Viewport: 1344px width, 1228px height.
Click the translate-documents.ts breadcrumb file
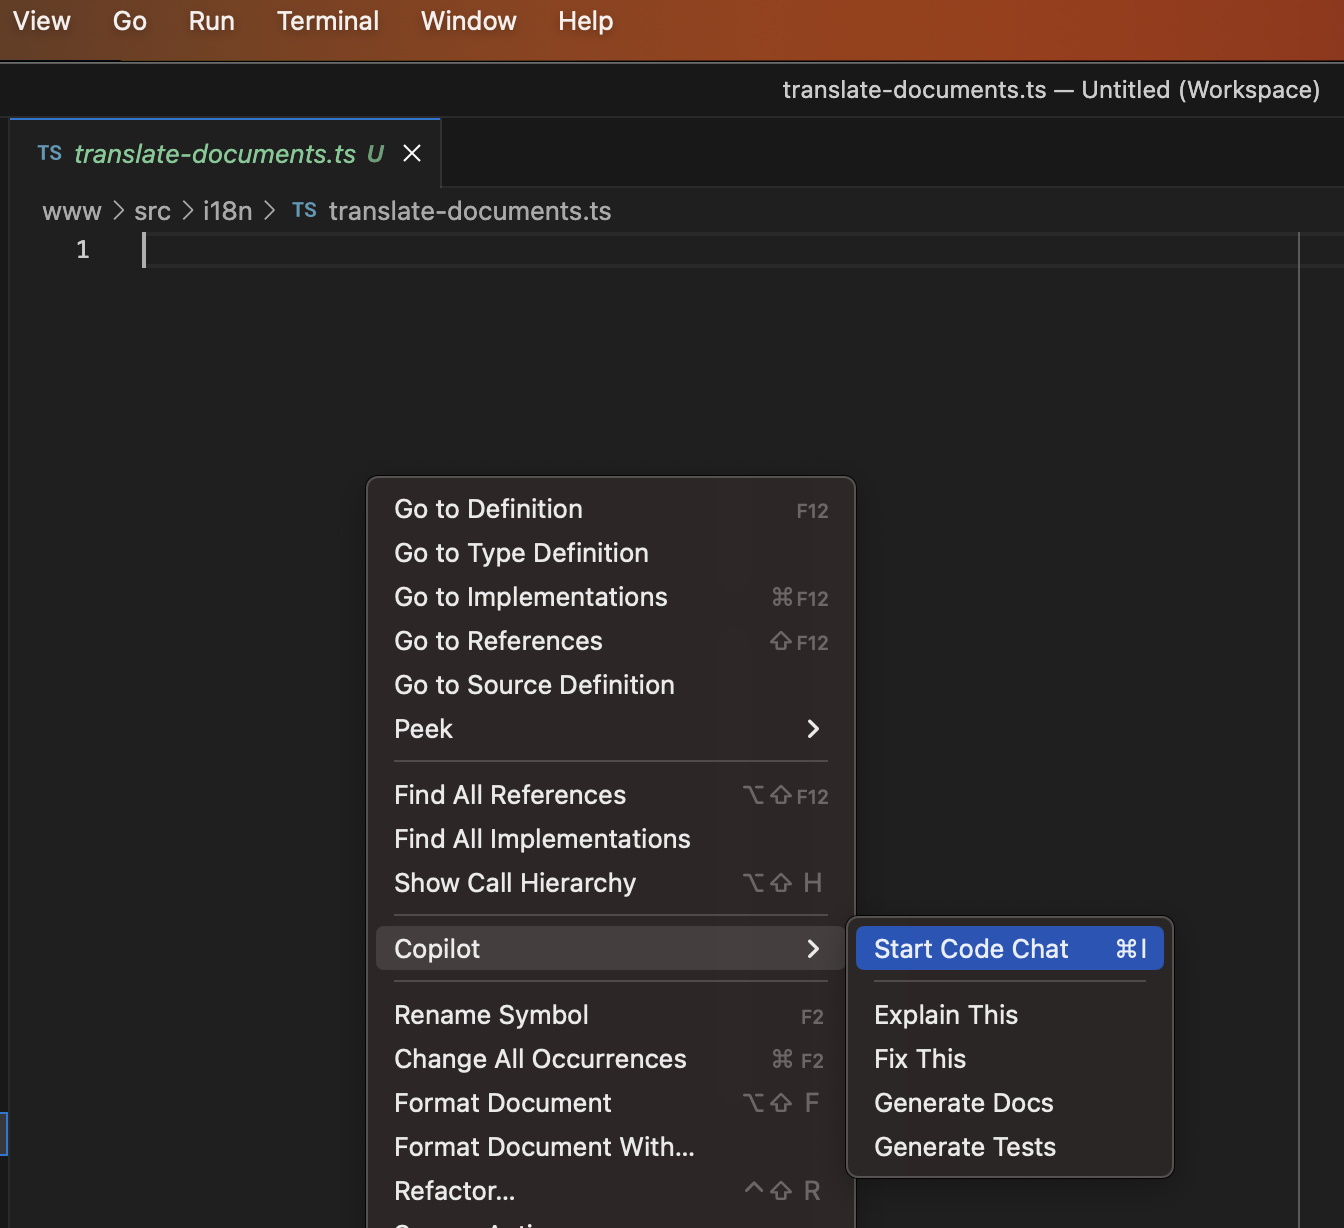click(470, 211)
